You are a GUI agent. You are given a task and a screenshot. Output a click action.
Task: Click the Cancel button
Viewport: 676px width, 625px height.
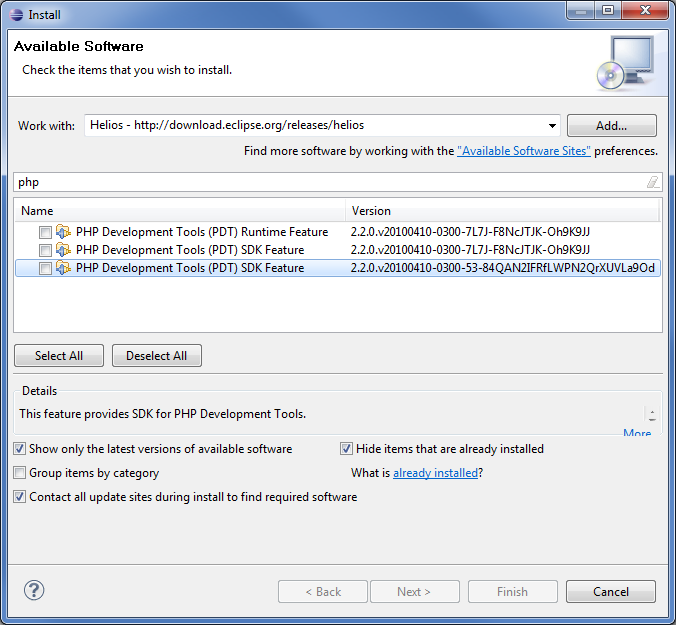pos(610,591)
